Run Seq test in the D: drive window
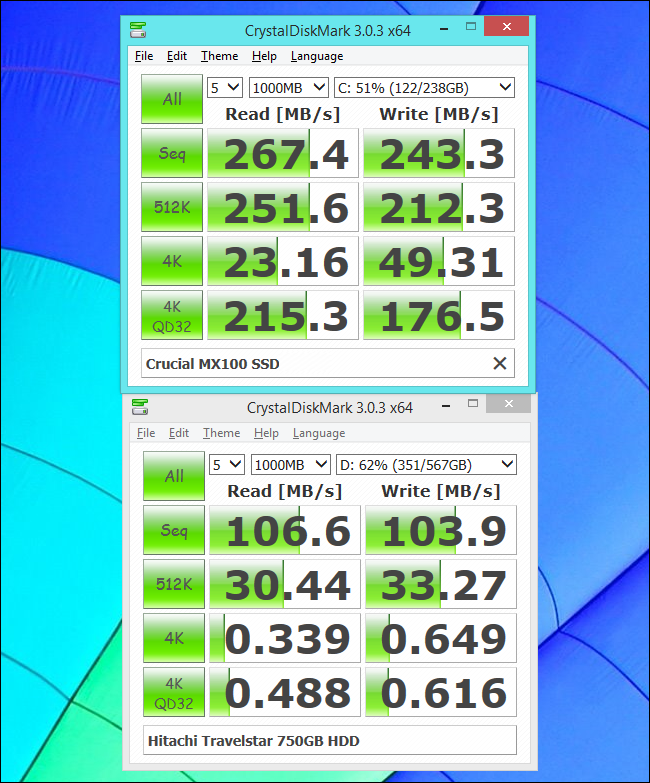The image size is (650, 783). click(174, 530)
